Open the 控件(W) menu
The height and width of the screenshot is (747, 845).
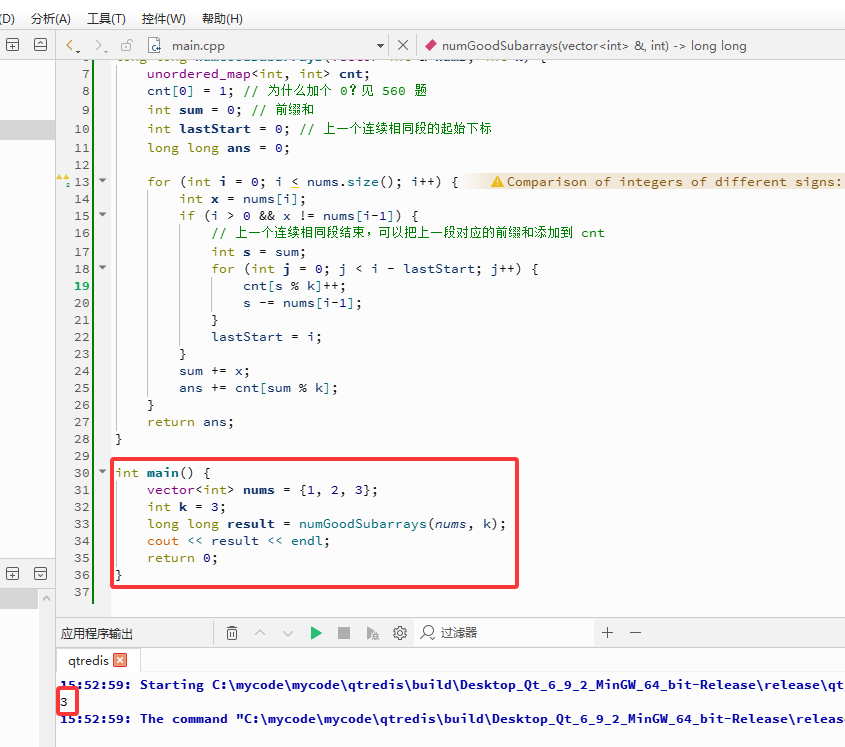click(163, 19)
